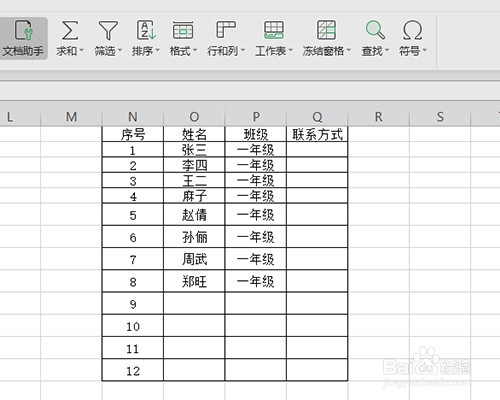Open the 文档助手 document assistant tool

pyautogui.click(x=23, y=38)
